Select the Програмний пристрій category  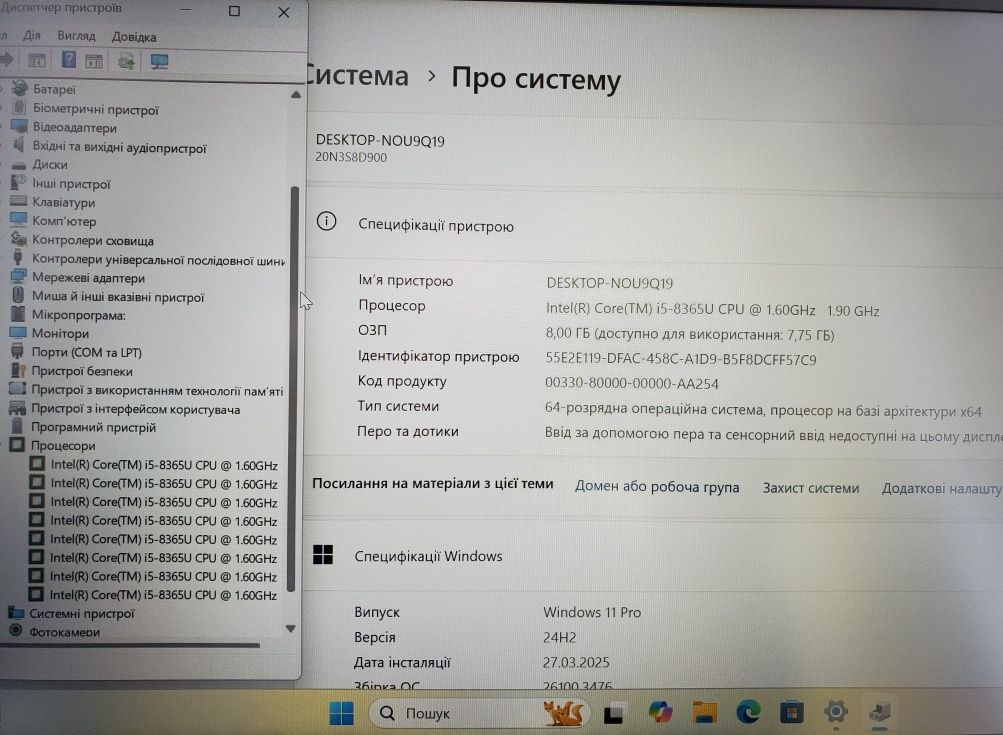point(93,427)
